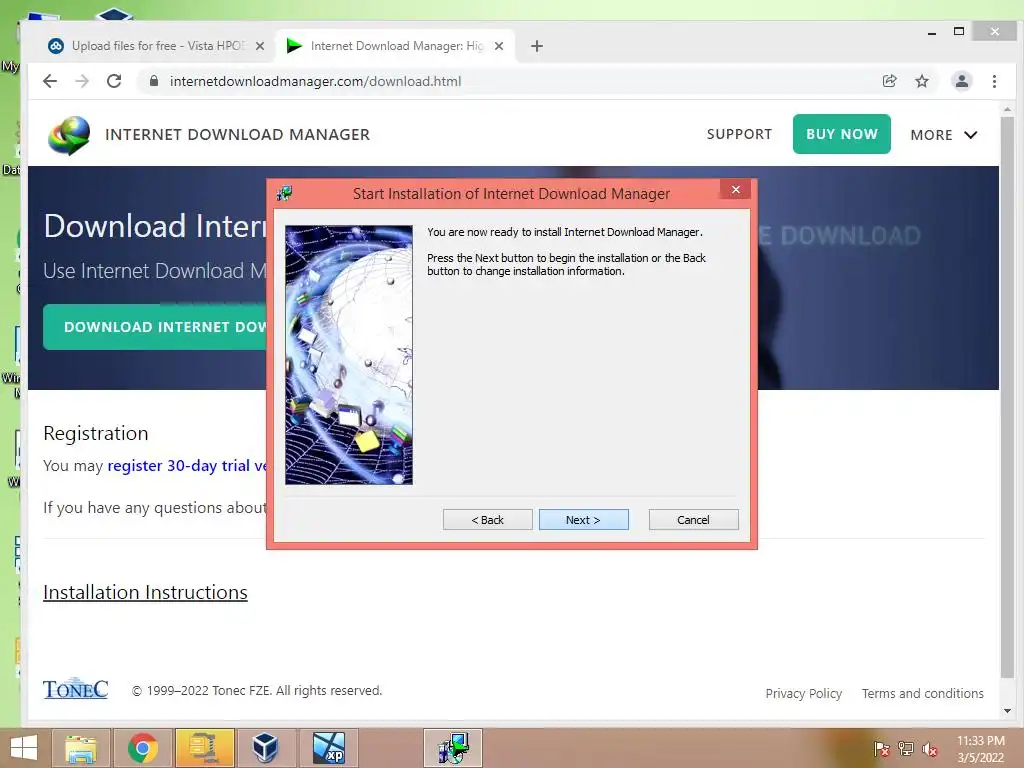Close the Start Installation dialog

[735, 189]
